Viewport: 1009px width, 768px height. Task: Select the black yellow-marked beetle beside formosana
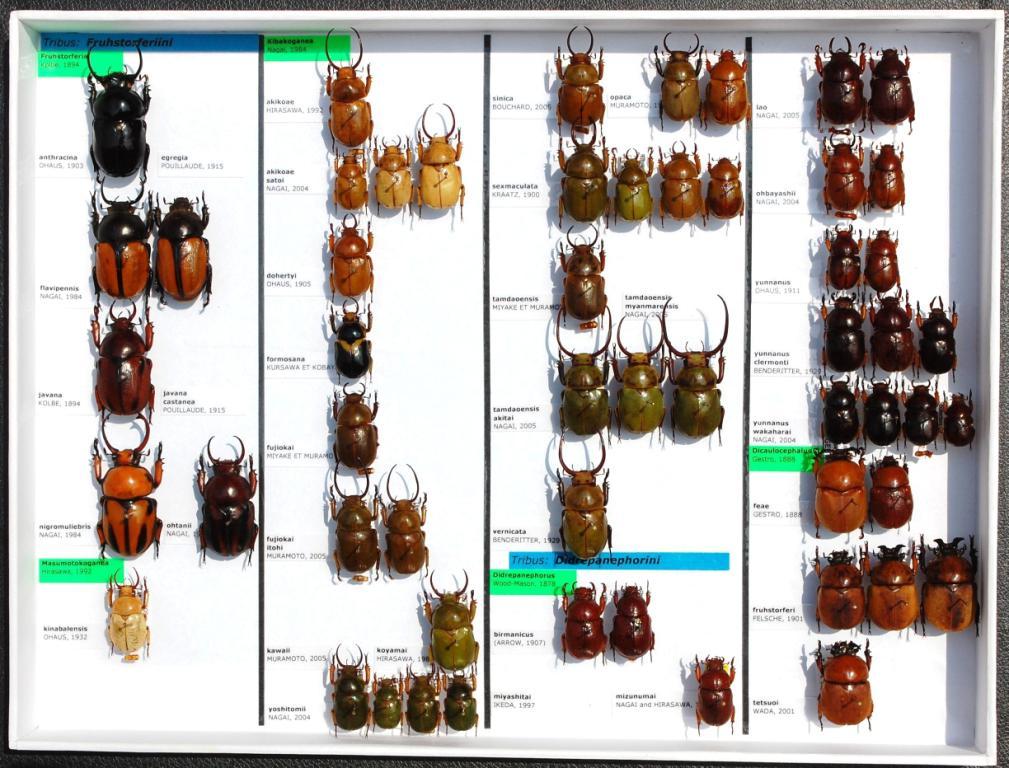(352, 343)
